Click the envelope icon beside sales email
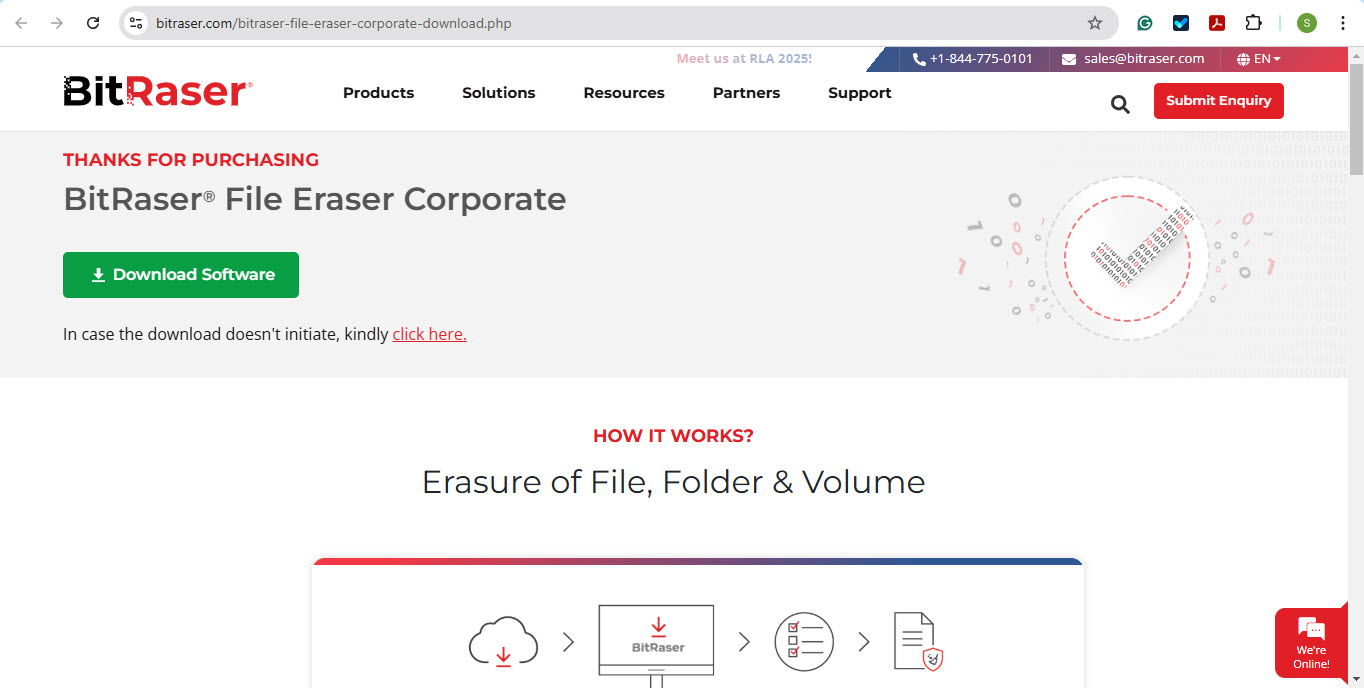This screenshot has width=1364, height=688. tap(1069, 59)
